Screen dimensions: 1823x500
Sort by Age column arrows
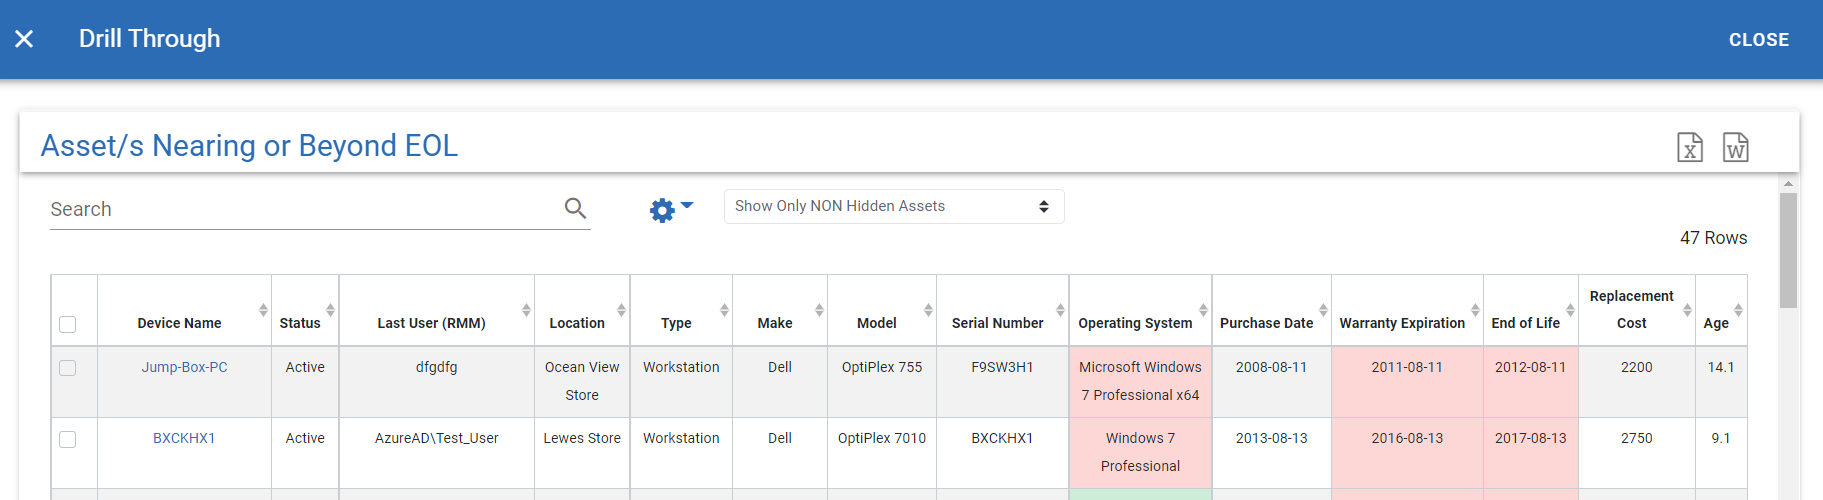pos(1738,310)
